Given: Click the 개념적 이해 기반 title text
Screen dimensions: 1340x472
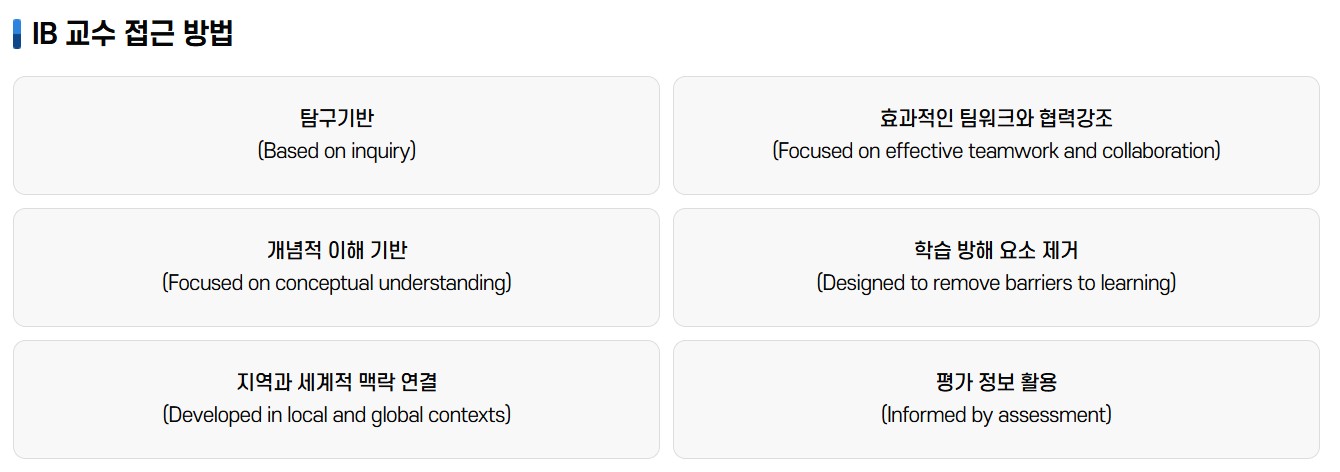Looking at the screenshot, I should coord(336,250).
